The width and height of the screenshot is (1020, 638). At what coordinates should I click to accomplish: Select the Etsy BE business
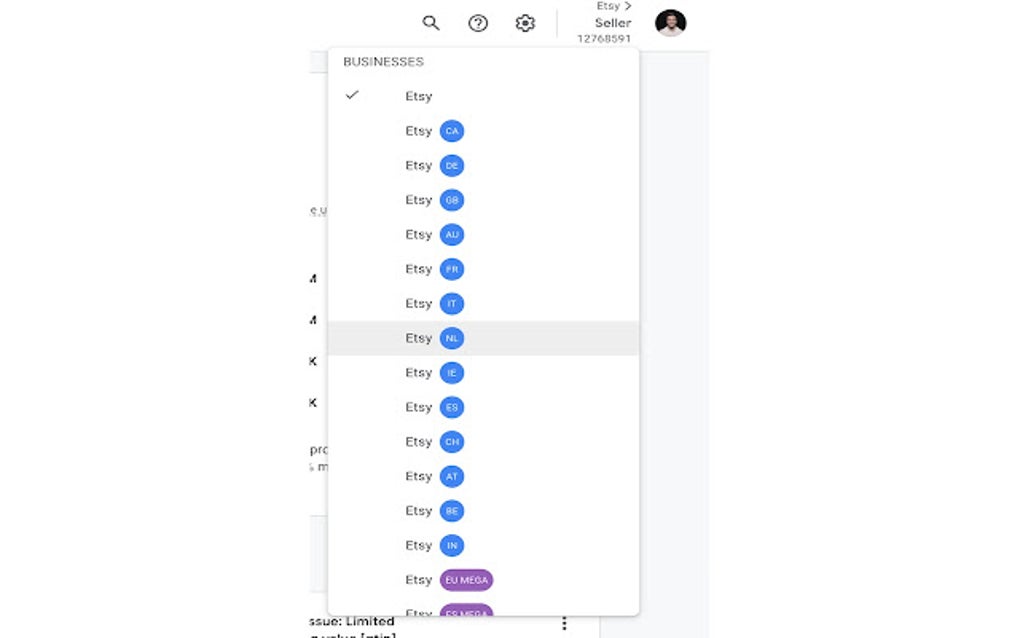434,511
